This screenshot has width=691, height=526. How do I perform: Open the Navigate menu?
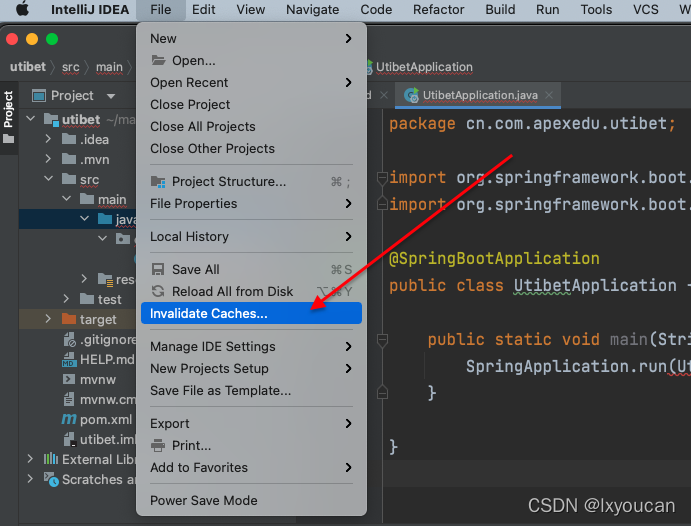point(312,9)
